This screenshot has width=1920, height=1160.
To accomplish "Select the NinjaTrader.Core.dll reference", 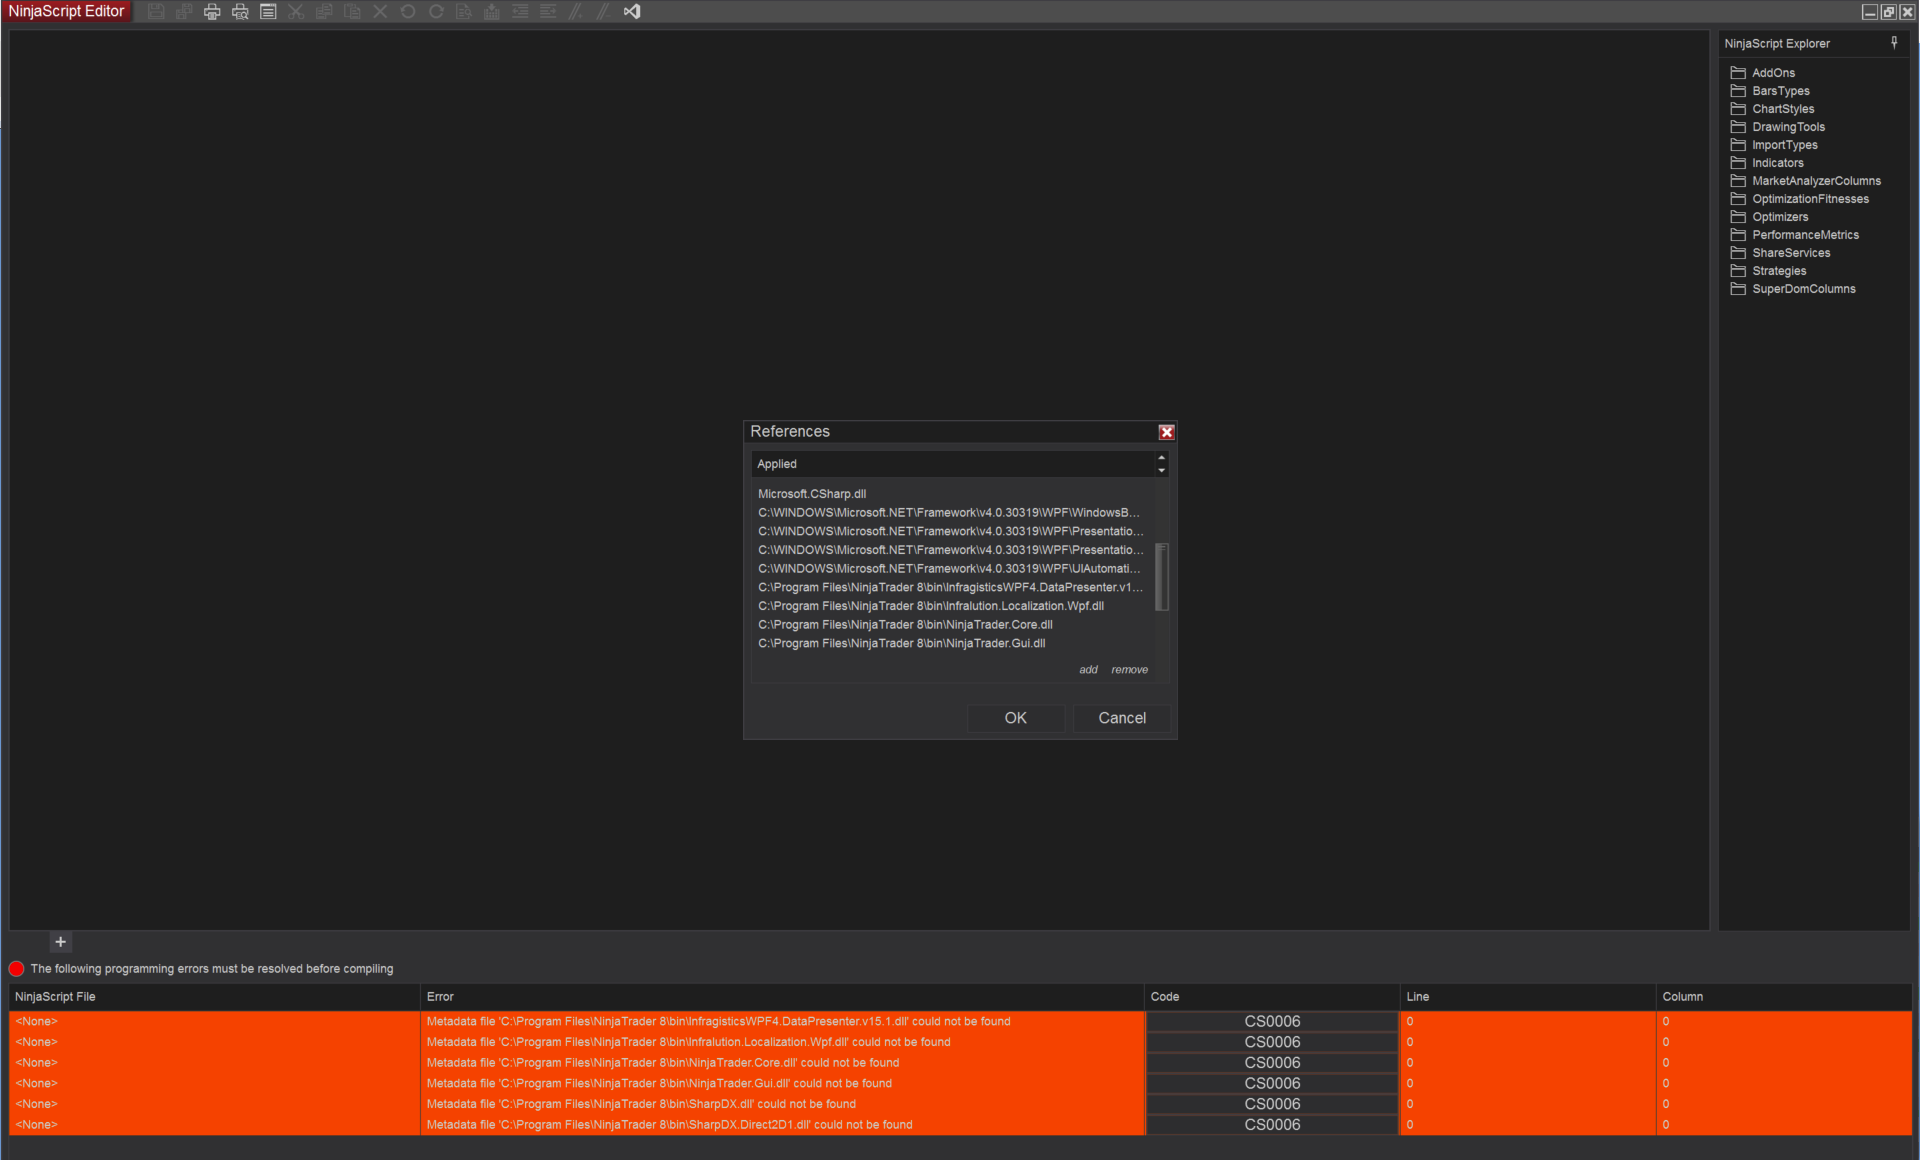I will tap(904, 625).
